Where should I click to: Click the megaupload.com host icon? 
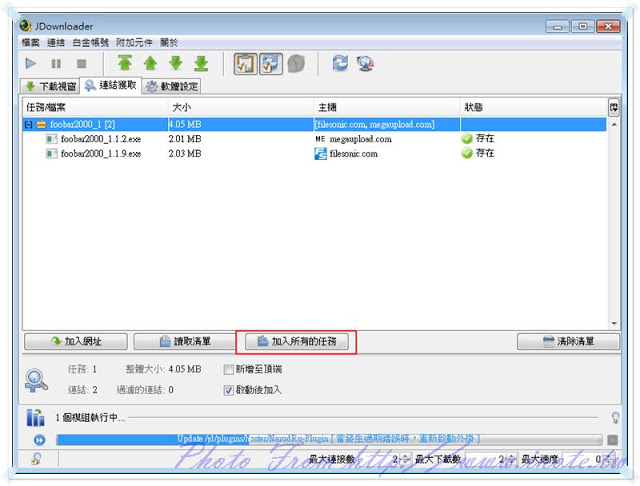pos(320,139)
